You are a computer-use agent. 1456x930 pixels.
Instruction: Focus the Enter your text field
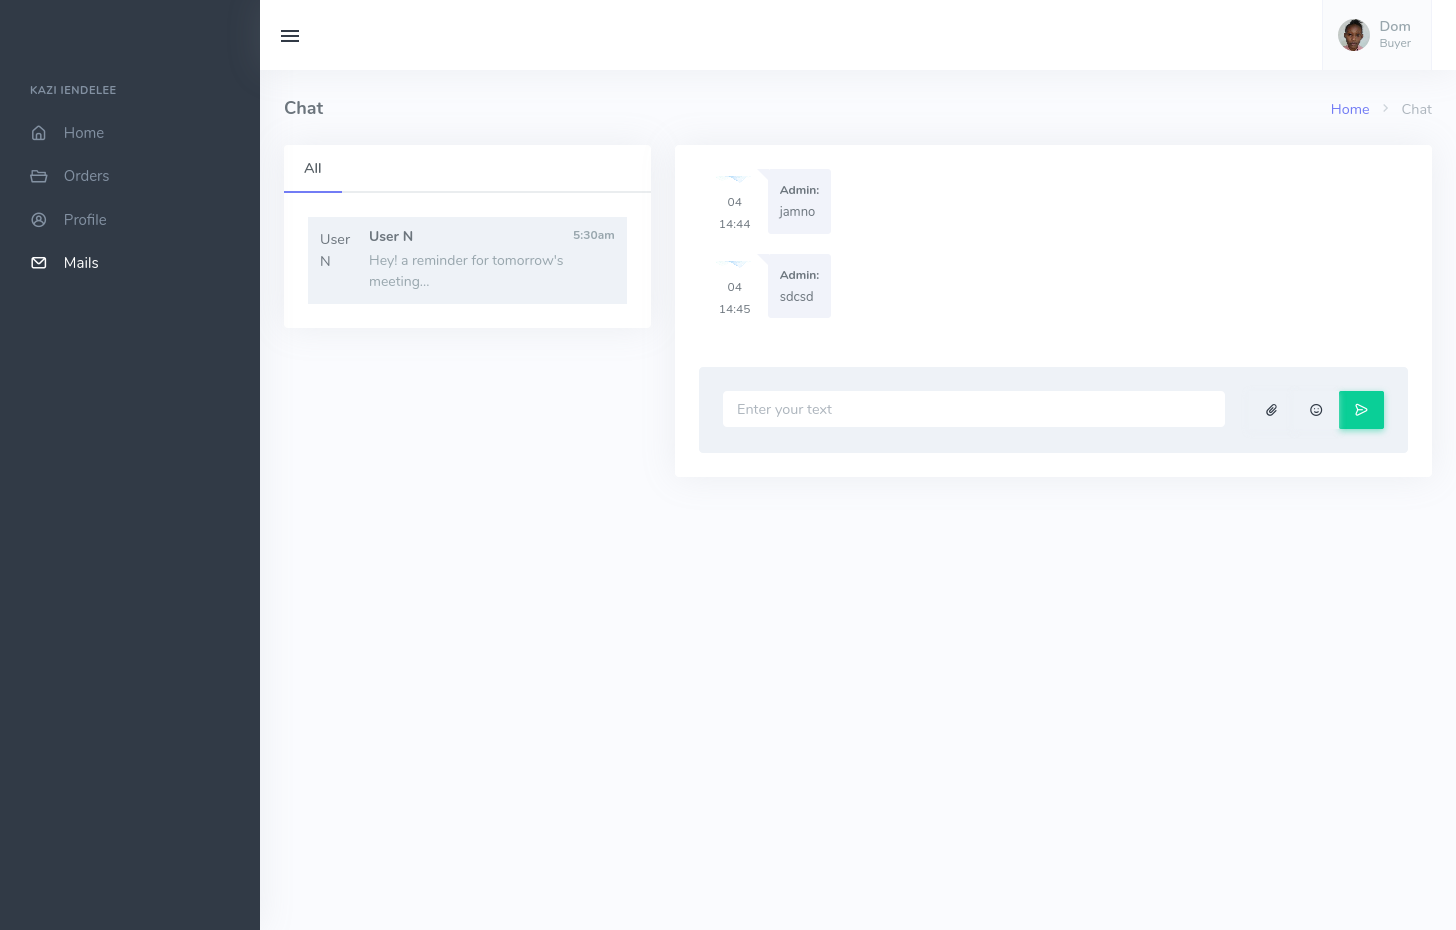pyautogui.click(x=973, y=409)
